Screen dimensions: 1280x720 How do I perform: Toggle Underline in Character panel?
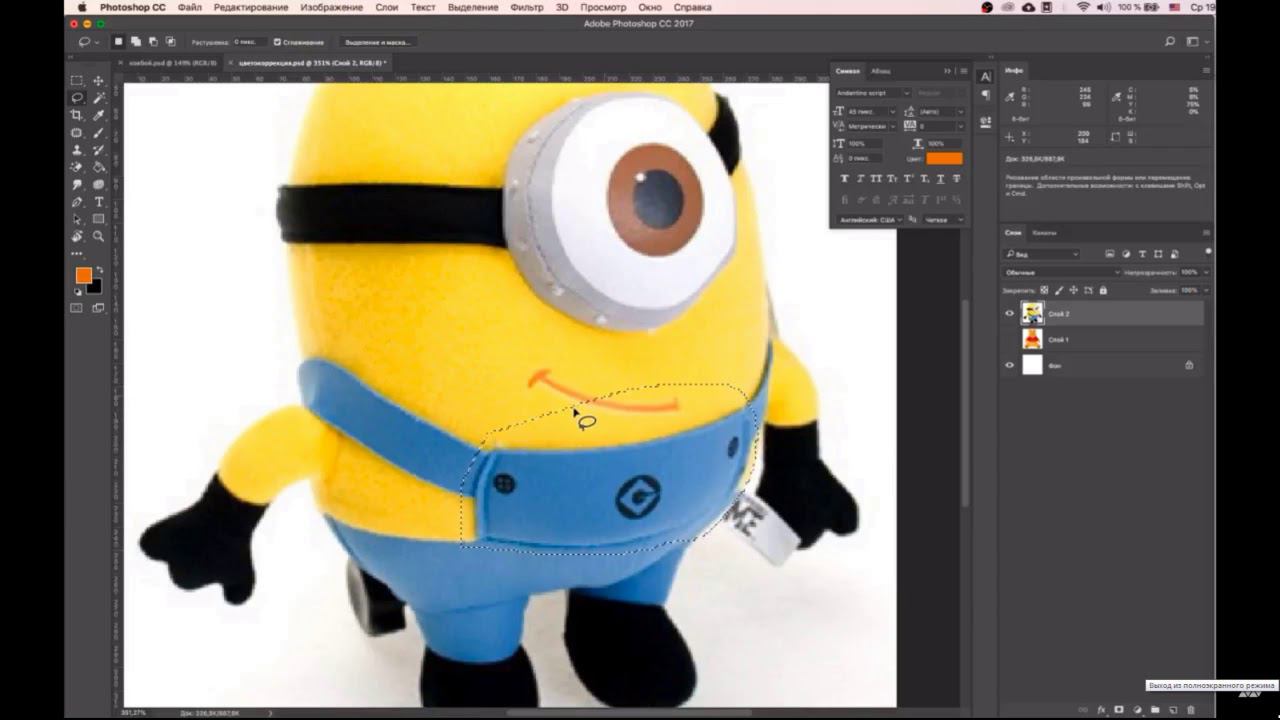941,179
